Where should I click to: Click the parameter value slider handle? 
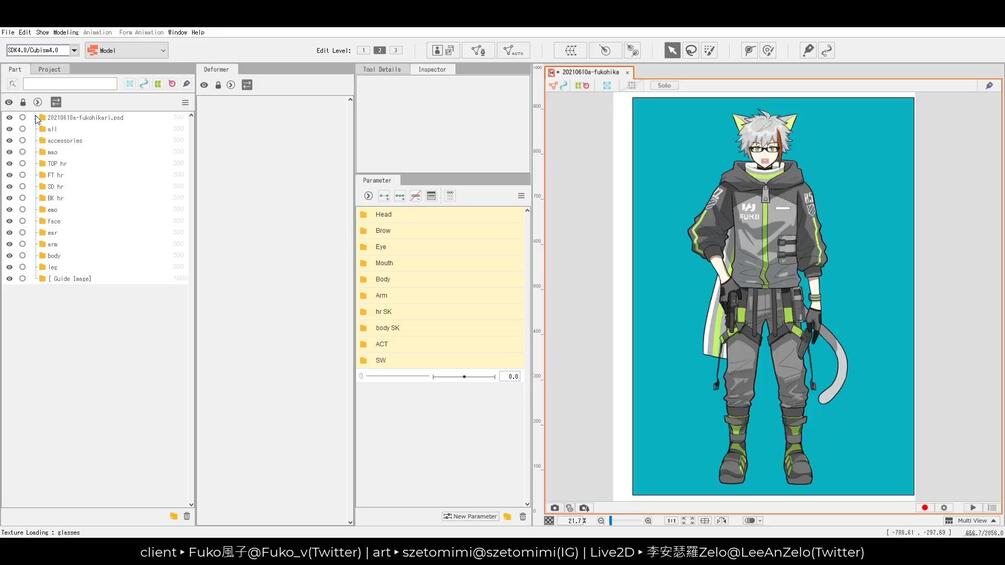pos(464,377)
